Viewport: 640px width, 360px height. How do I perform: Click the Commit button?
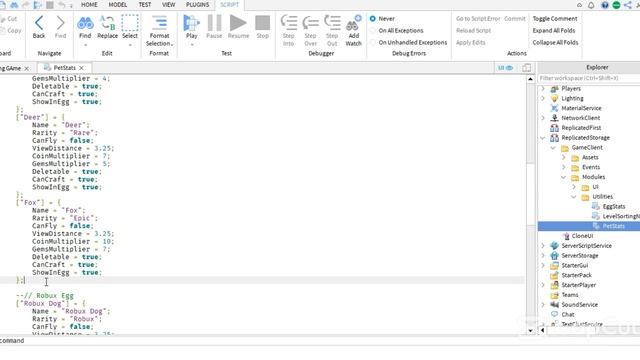coord(515,19)
